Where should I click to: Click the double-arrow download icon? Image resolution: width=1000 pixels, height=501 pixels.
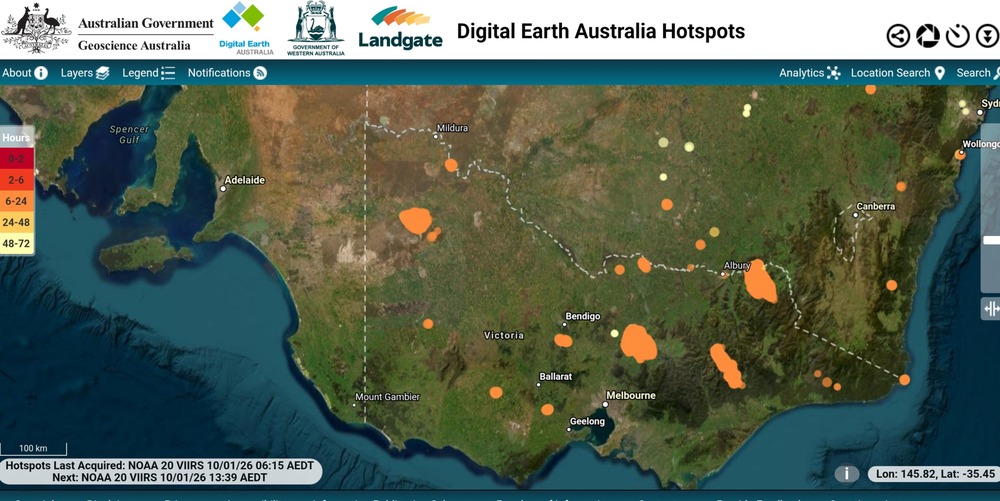[987, 36]
